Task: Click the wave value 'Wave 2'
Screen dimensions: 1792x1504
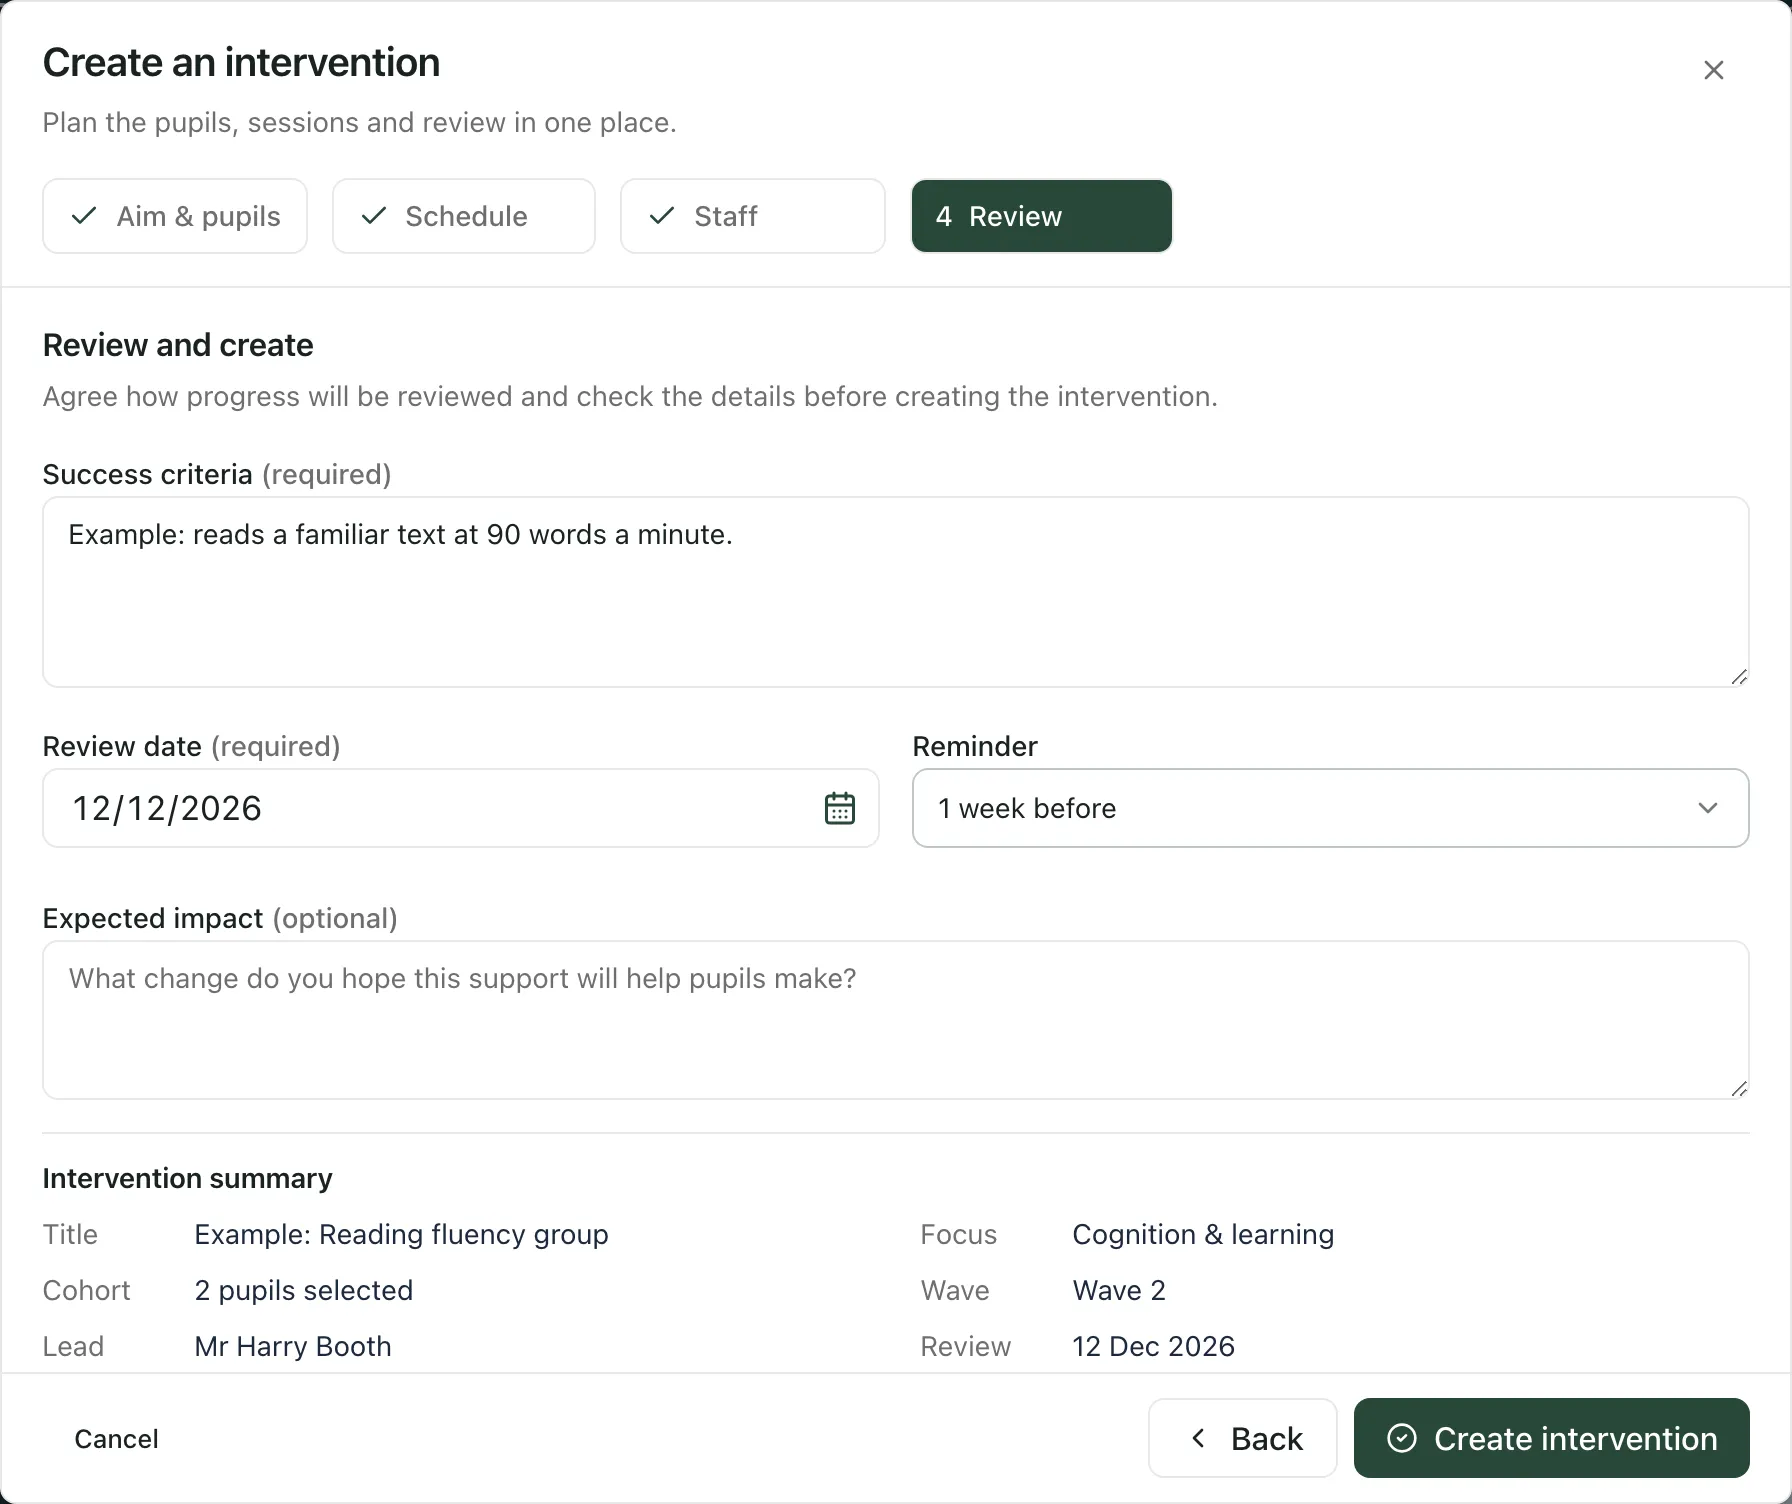Action: click(x=1119, y=1290)
